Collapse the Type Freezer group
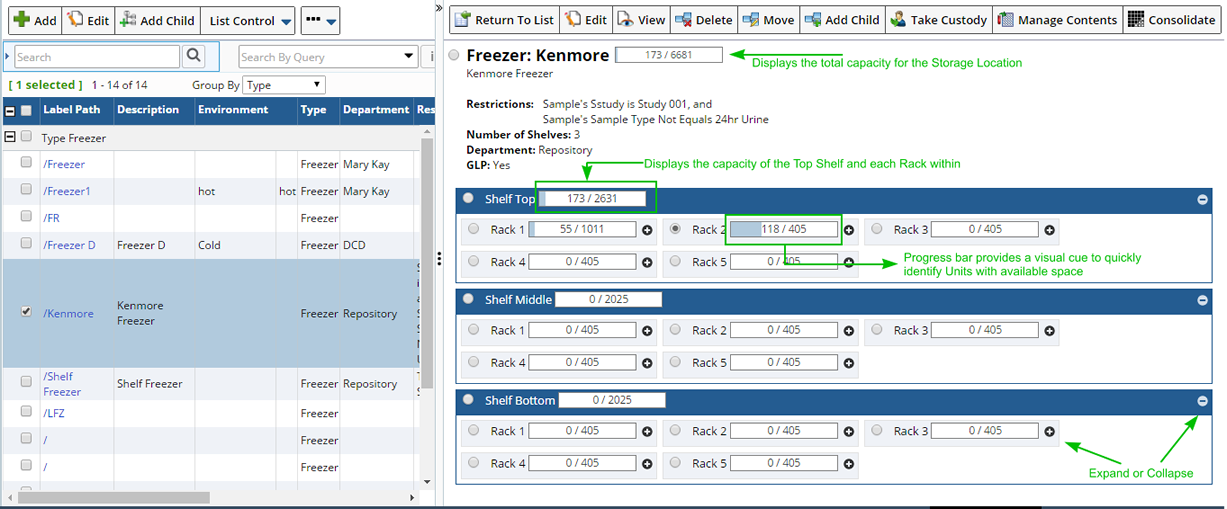 tap(10, 137)
